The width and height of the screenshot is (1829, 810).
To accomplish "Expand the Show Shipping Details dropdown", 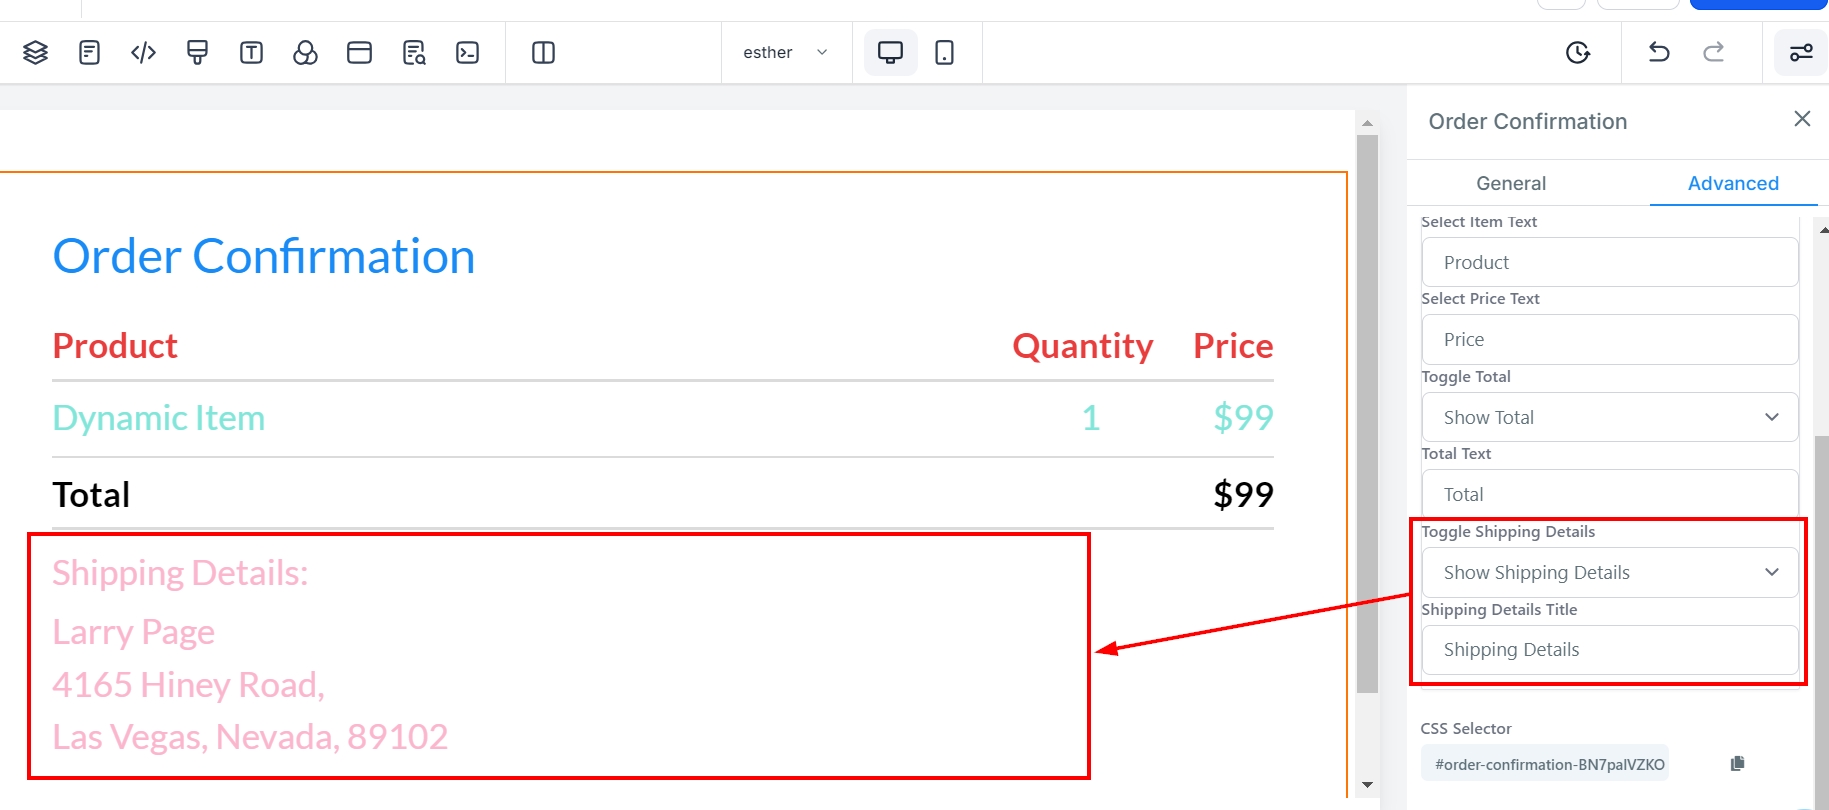I will click(1609, 572).
